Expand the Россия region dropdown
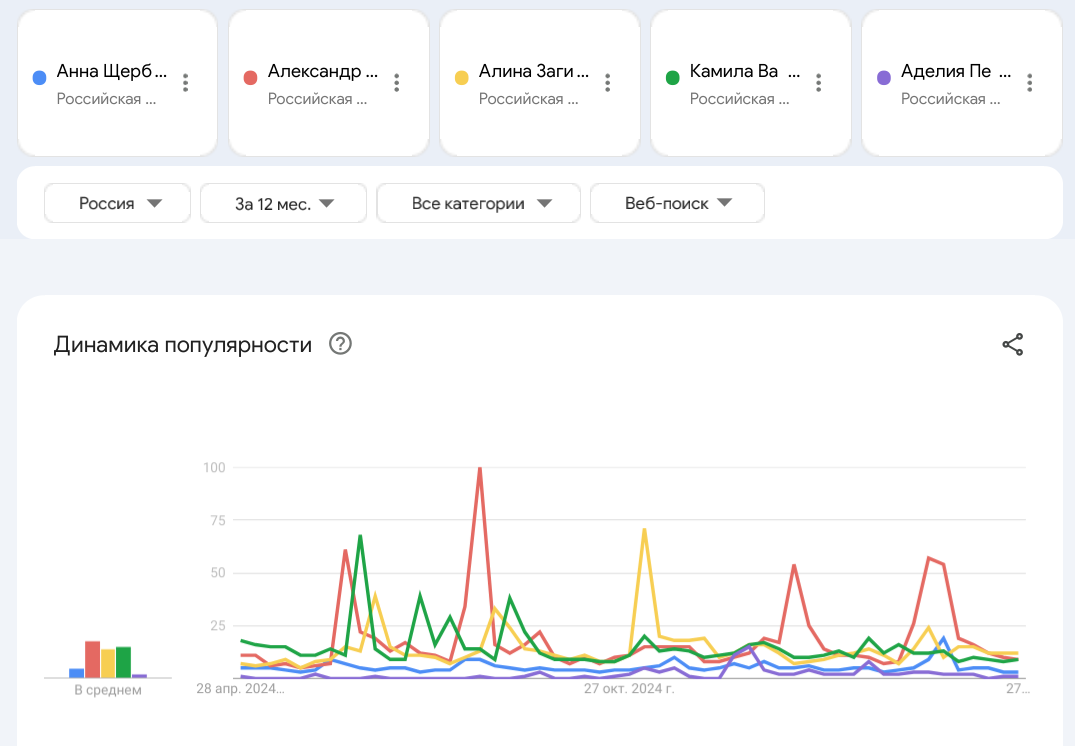 click(x=118, y=203)
